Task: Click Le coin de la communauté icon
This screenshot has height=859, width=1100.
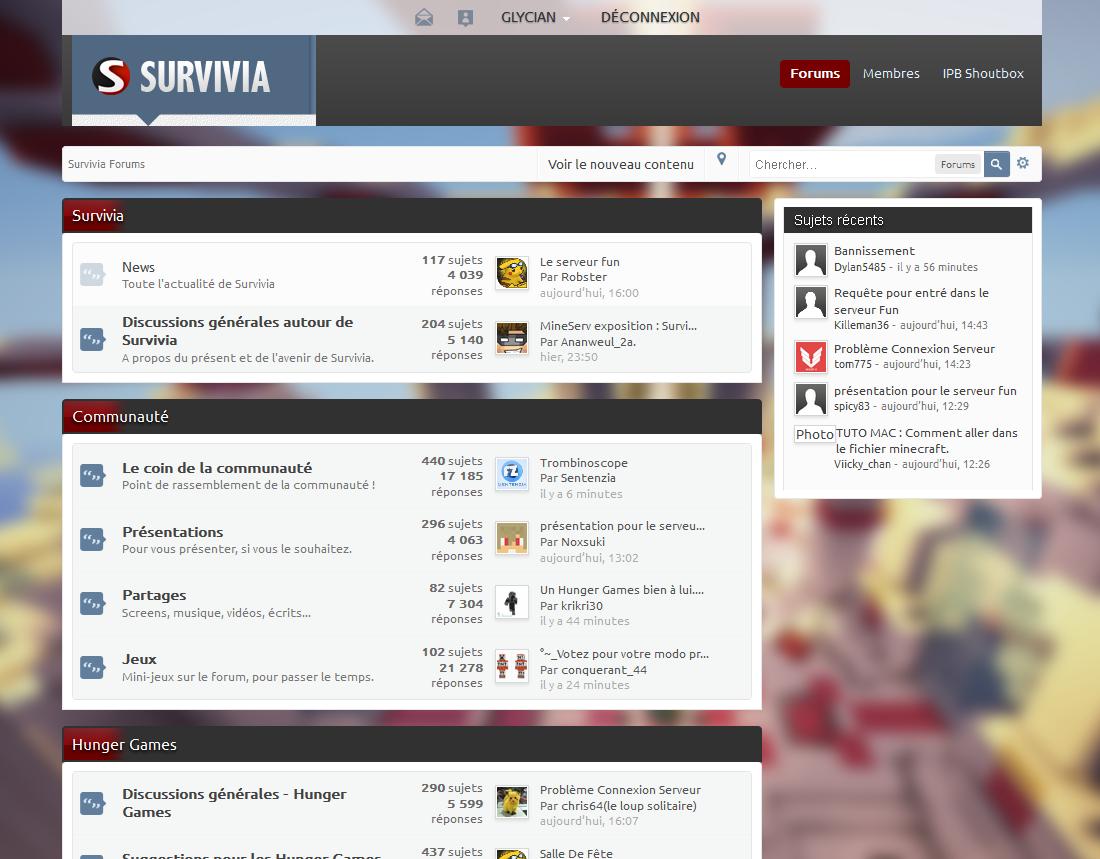Action: [x=92, y=475]
